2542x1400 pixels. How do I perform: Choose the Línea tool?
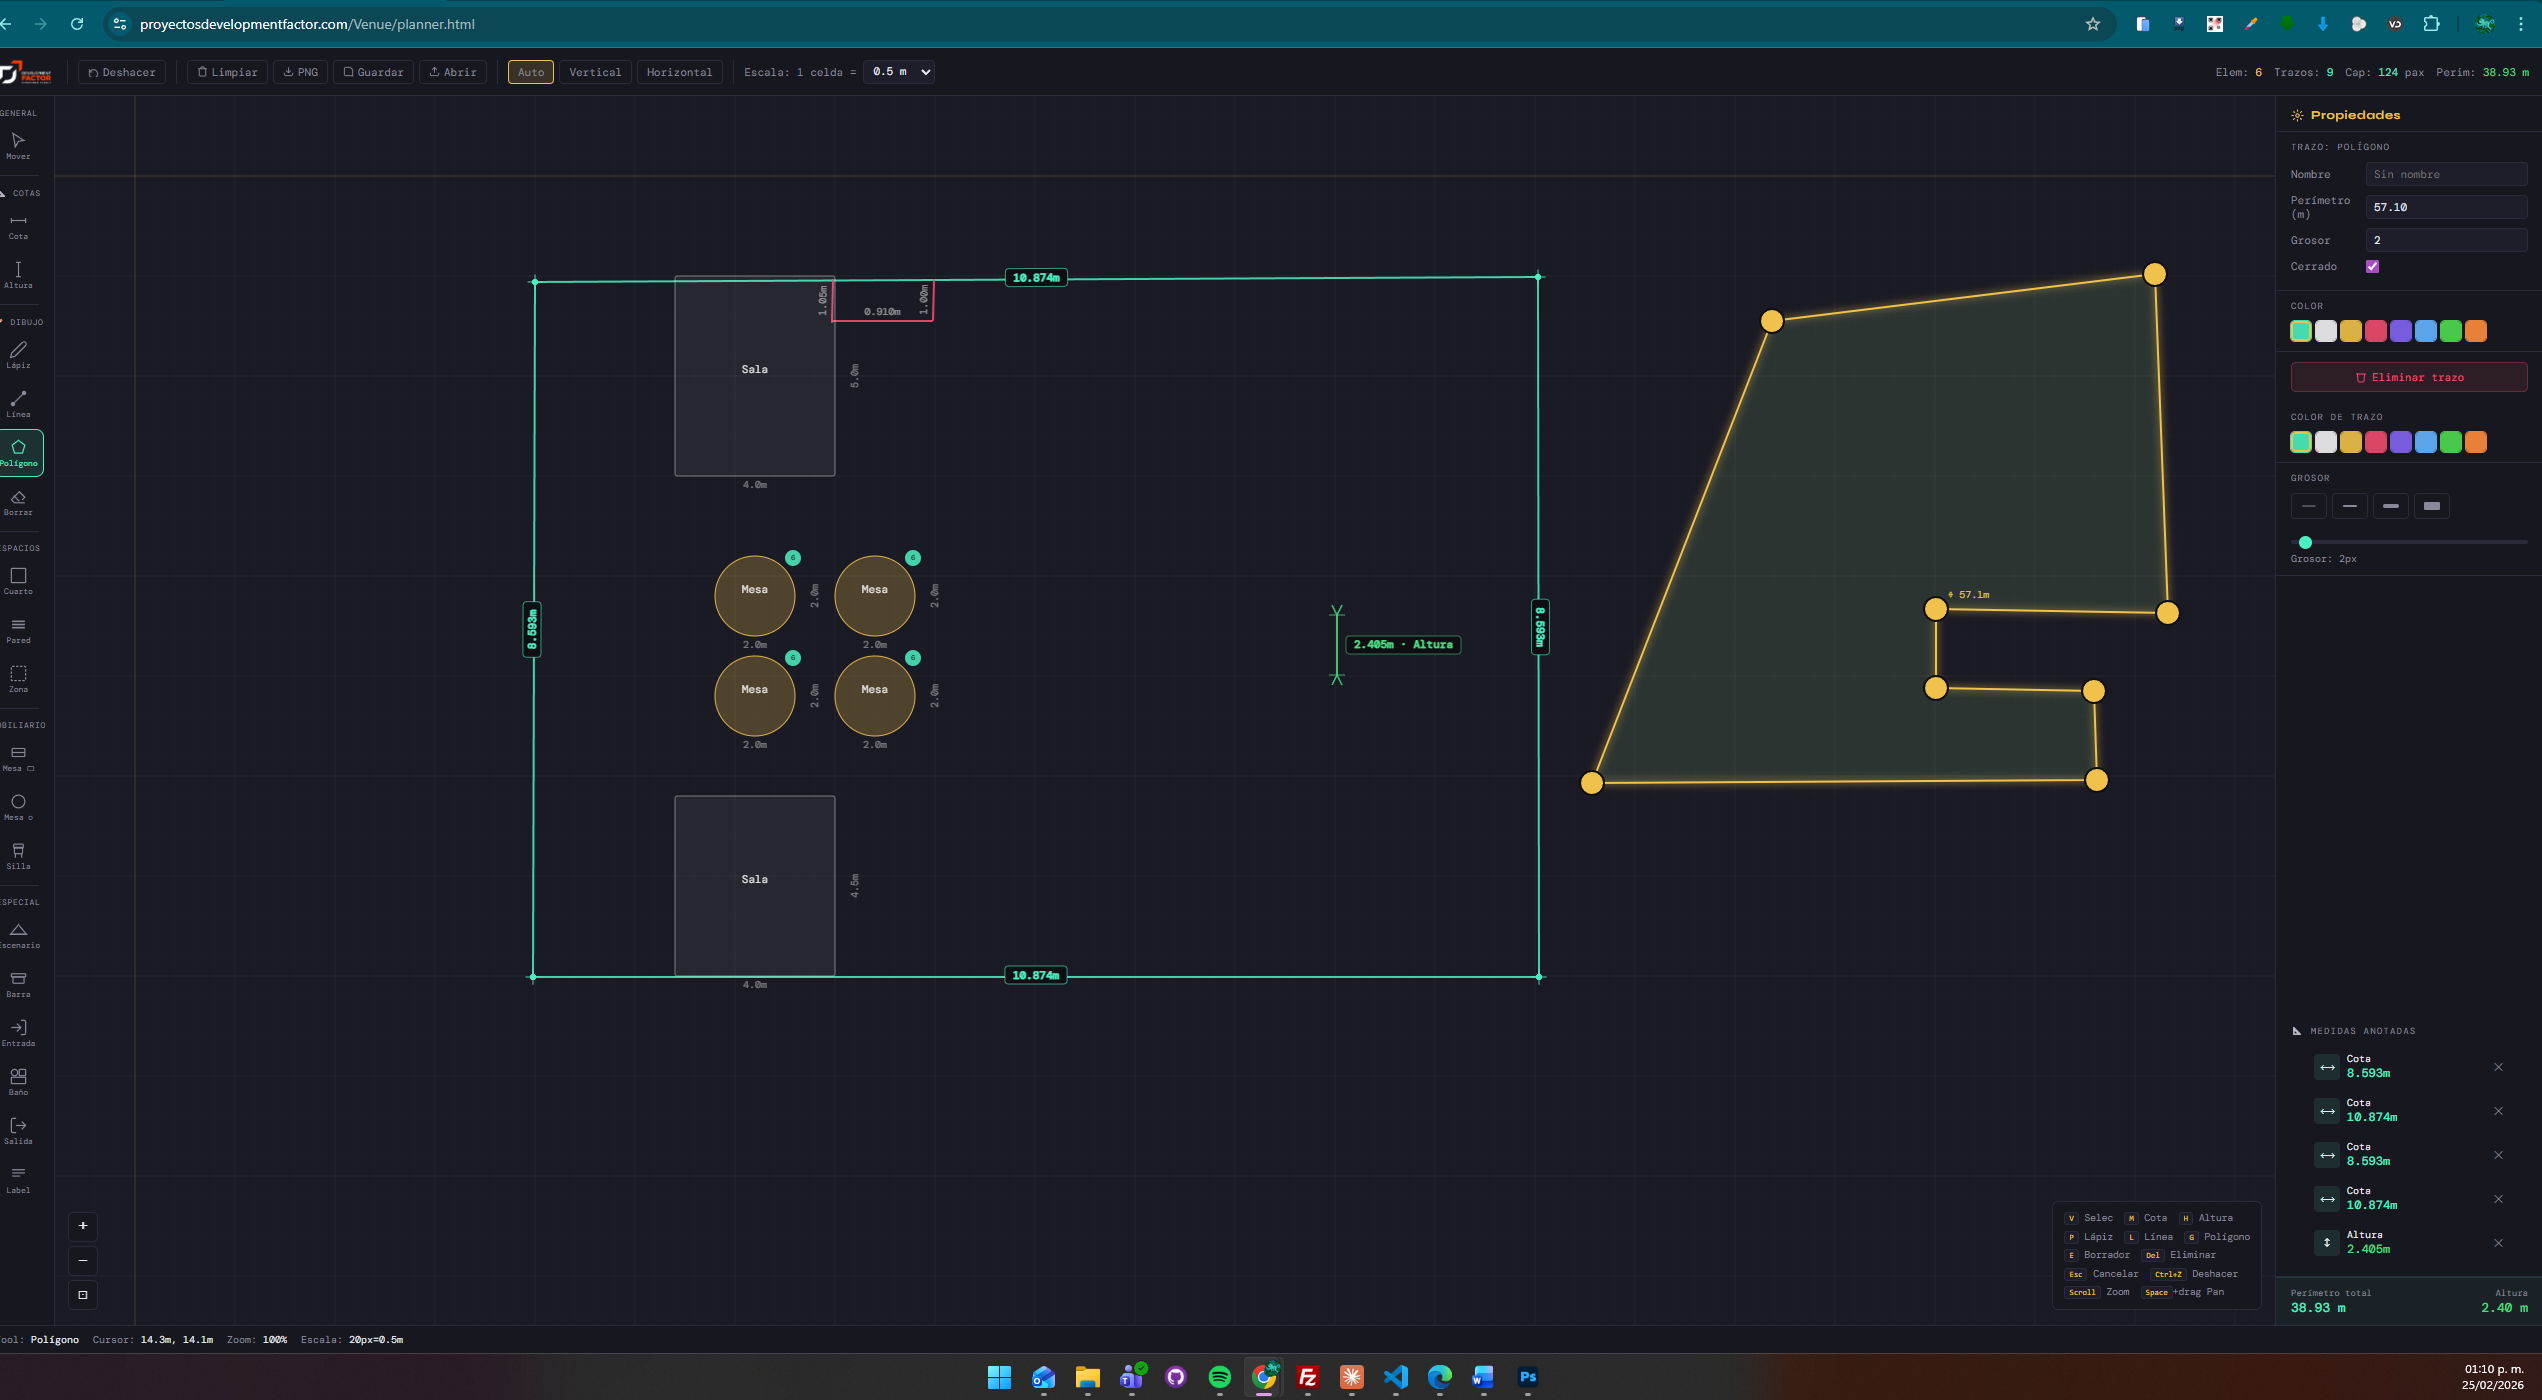(x=18, y=404)
